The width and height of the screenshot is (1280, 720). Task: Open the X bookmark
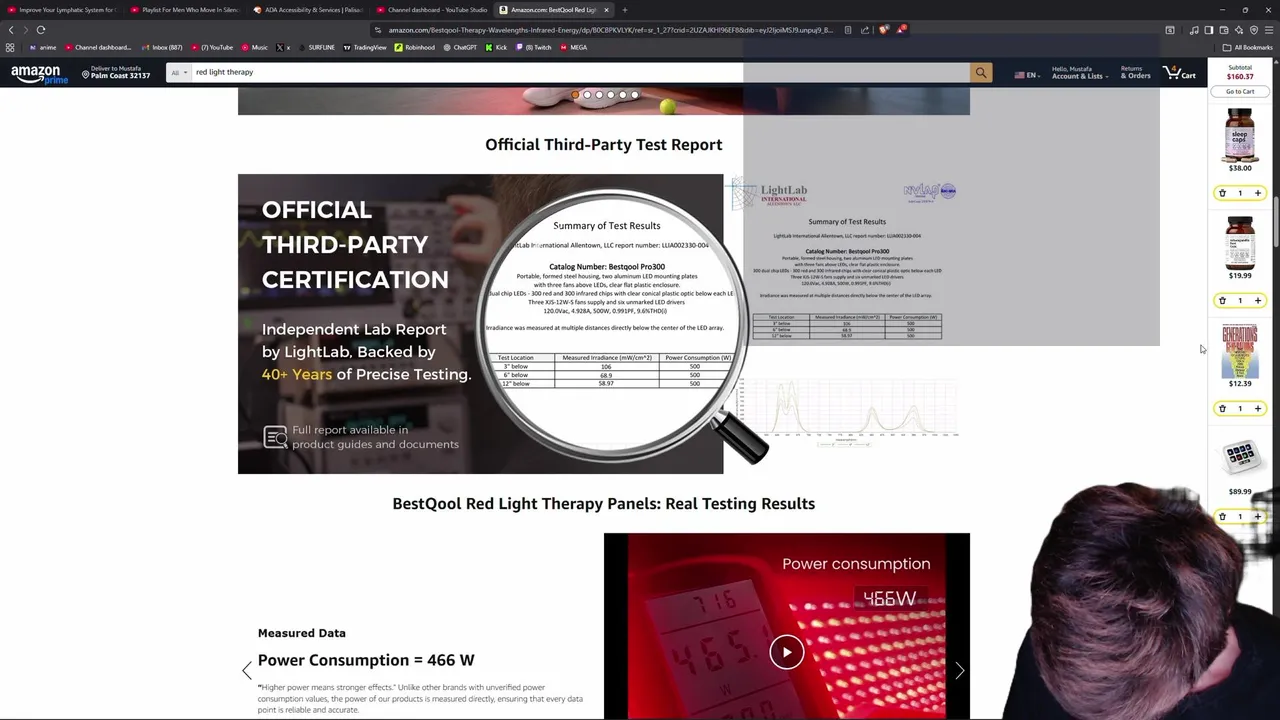(283, 47)
